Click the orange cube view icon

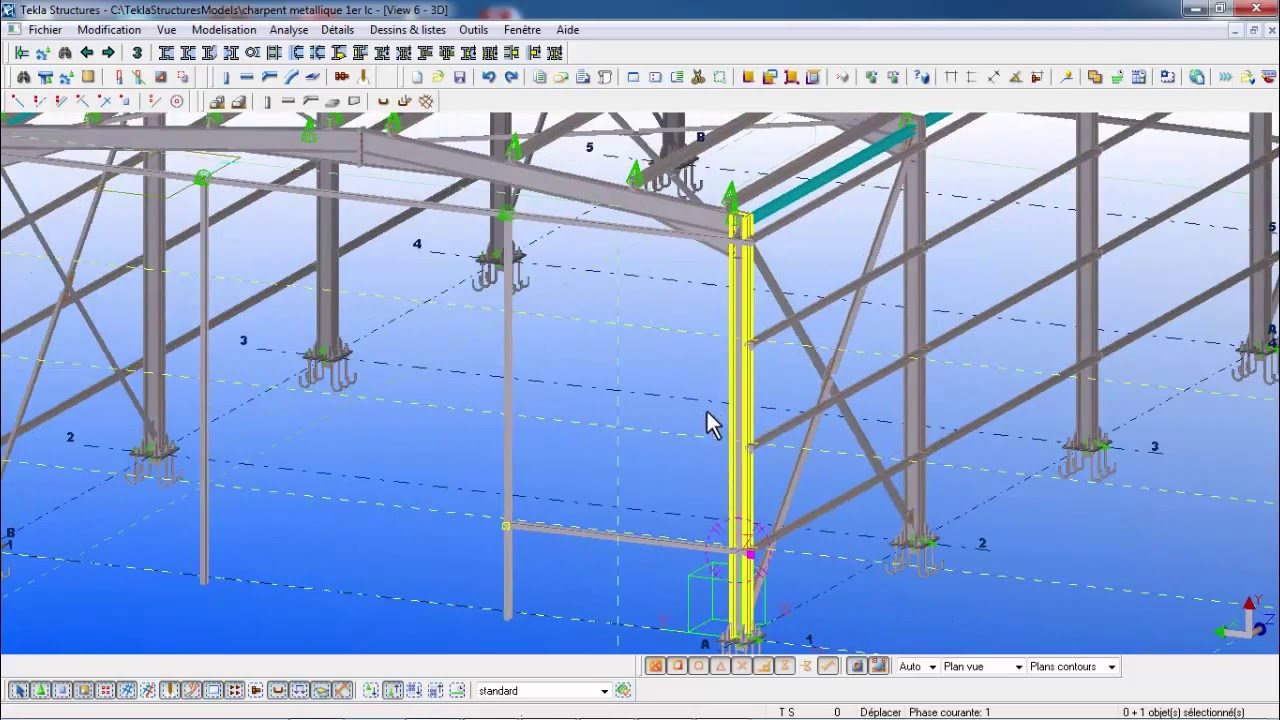pyautogui.click(x=748, y=77)
